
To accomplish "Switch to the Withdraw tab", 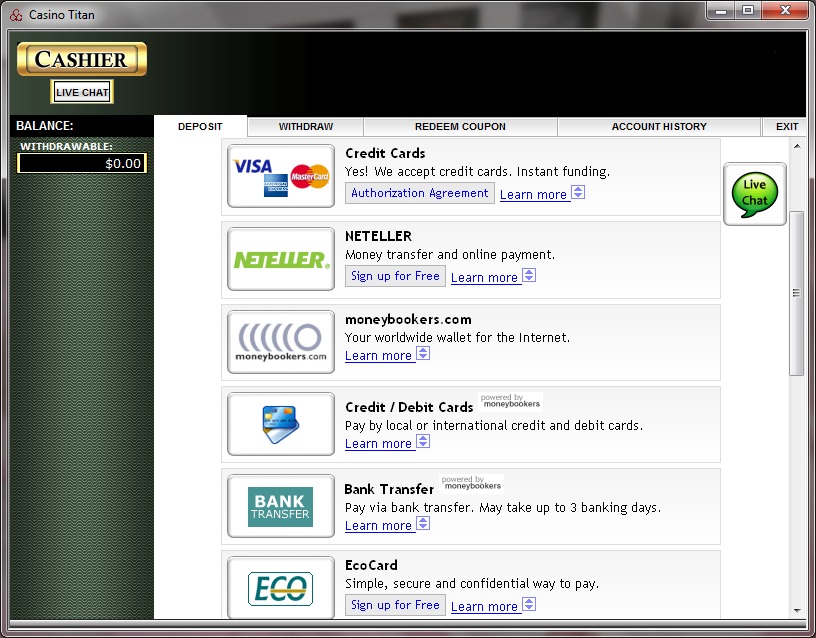I will 305,127.
